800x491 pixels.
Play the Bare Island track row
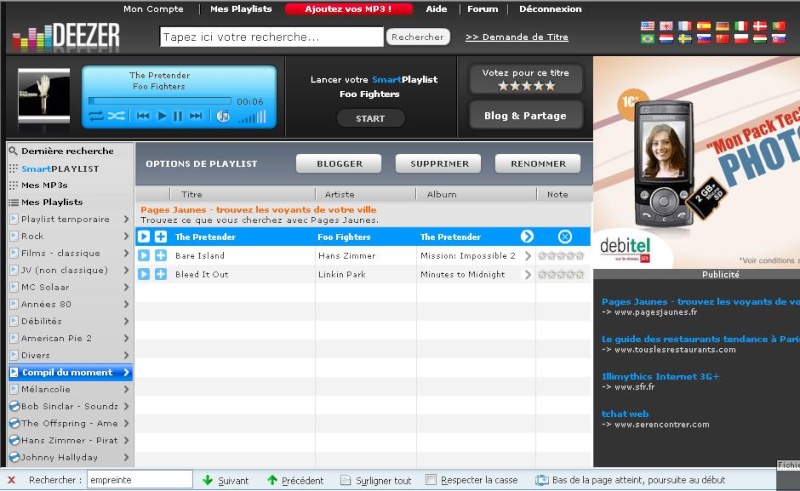144,255
